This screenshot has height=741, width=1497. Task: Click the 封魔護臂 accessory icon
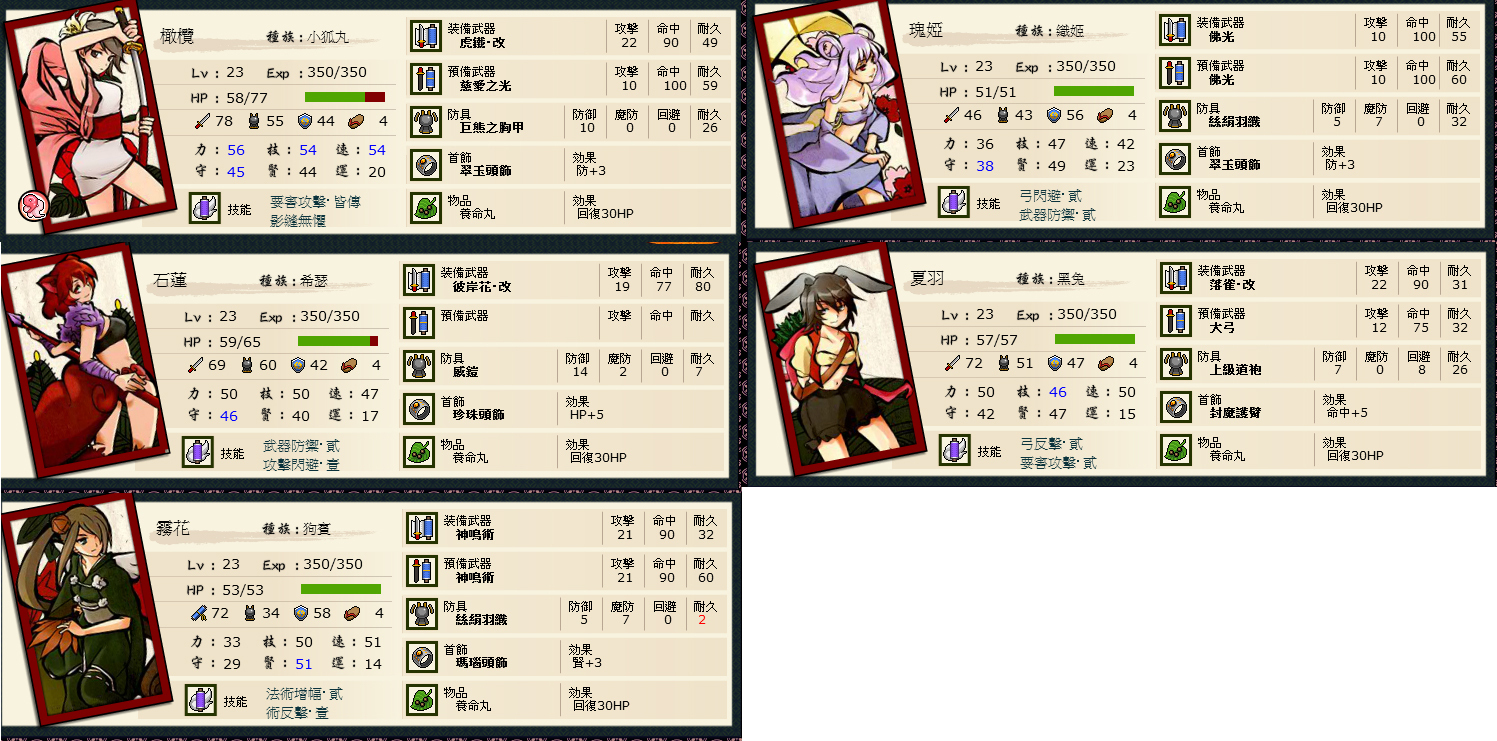point(1174,406)
